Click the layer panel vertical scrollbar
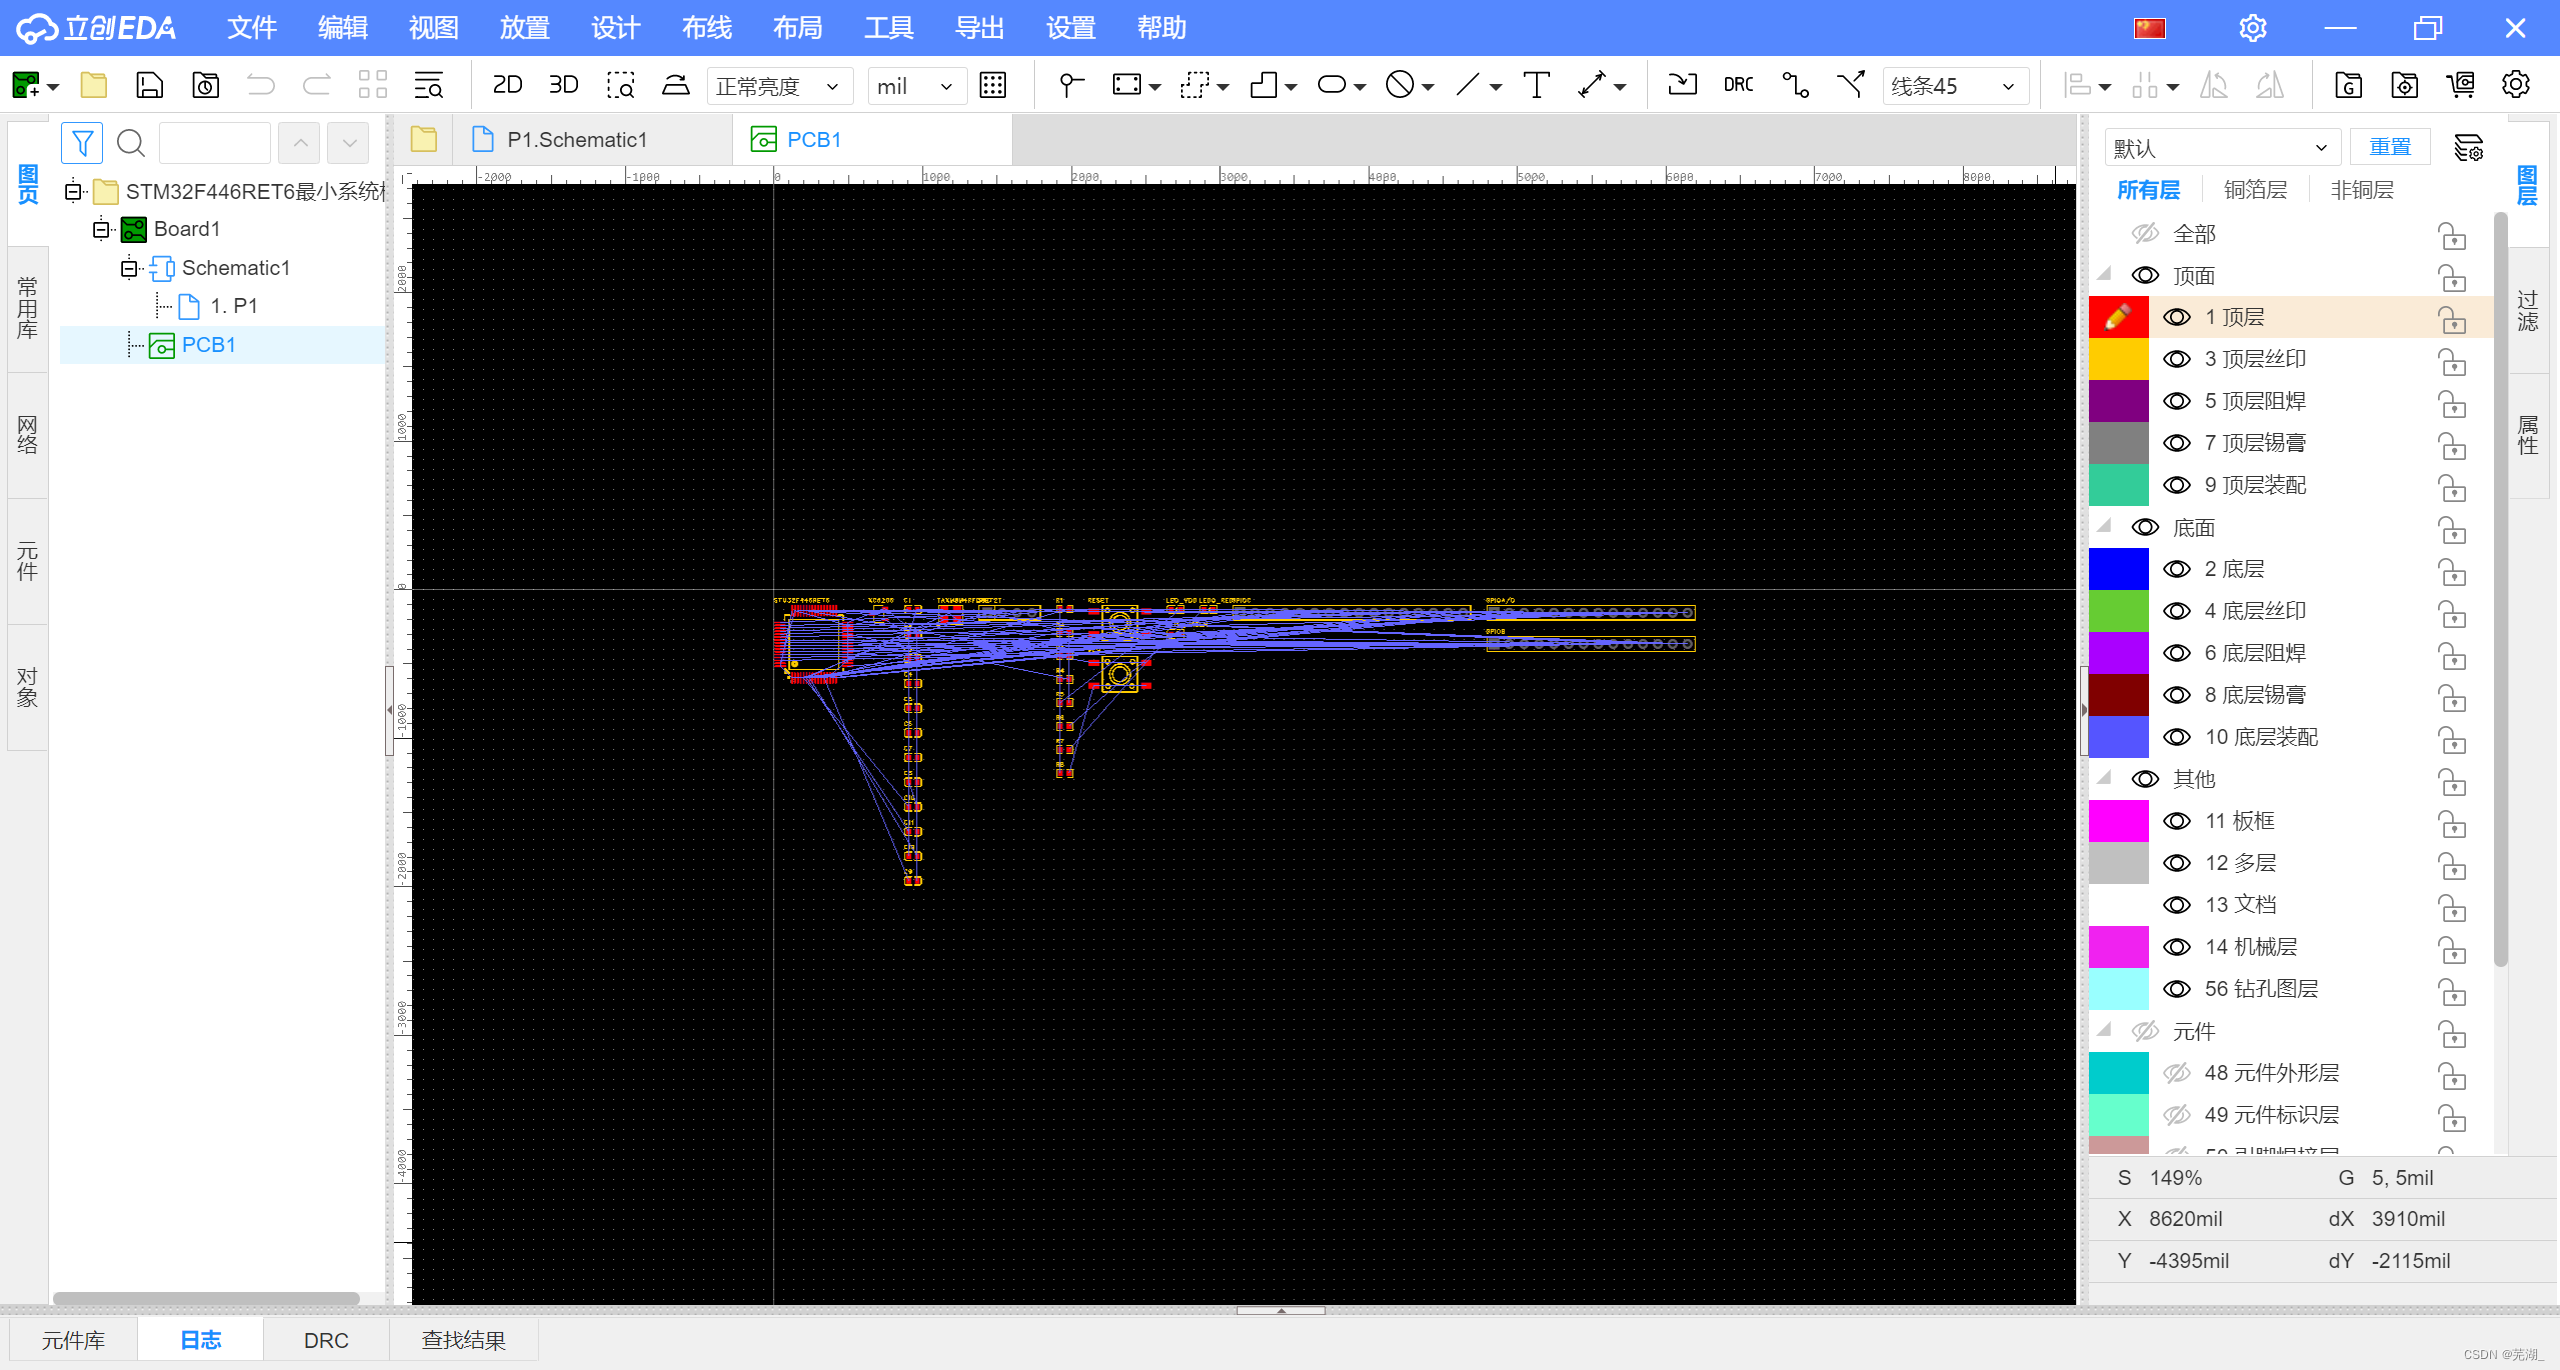 pos(2501,590)
